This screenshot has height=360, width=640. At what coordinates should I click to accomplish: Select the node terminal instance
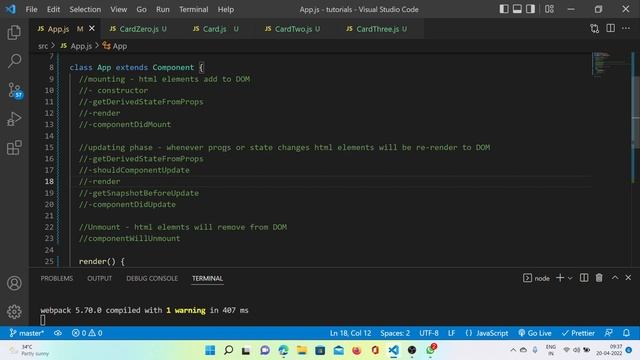pyautogui.click(x=536, y=278)
